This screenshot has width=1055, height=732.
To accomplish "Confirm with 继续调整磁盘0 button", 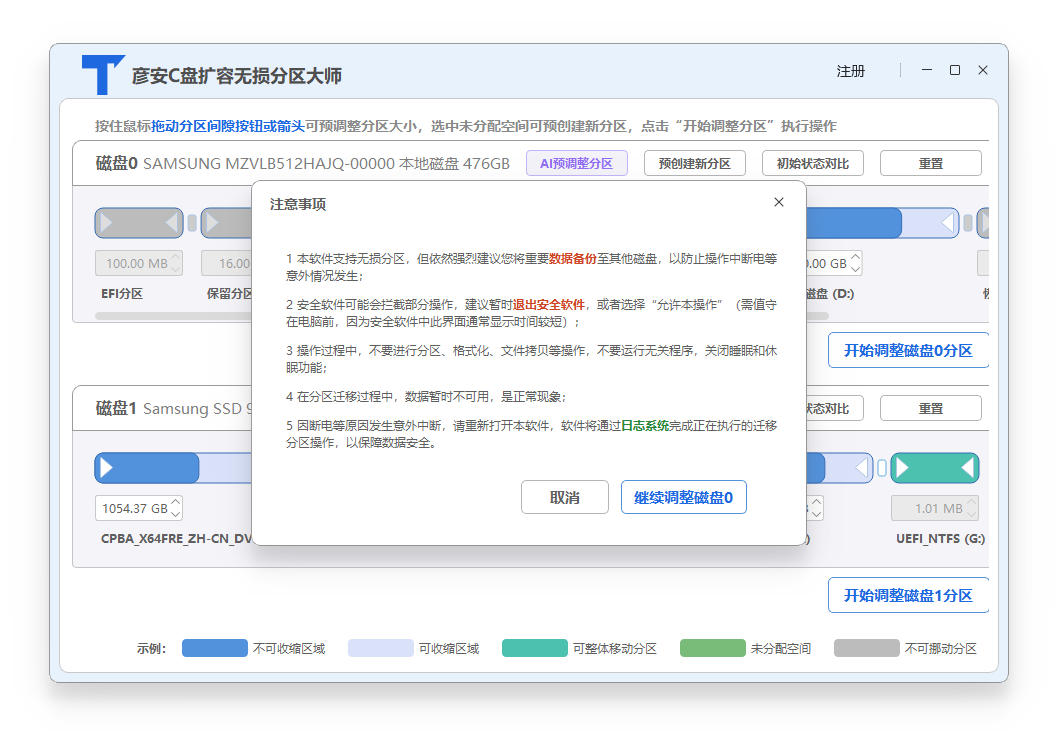I will (x=684, y=497).
